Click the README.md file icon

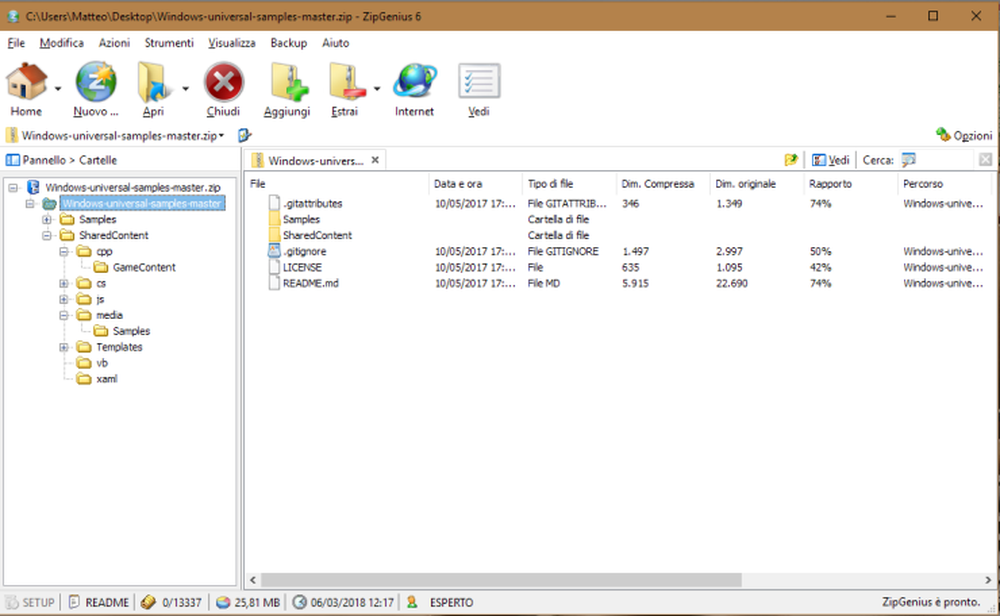point(274,282)
